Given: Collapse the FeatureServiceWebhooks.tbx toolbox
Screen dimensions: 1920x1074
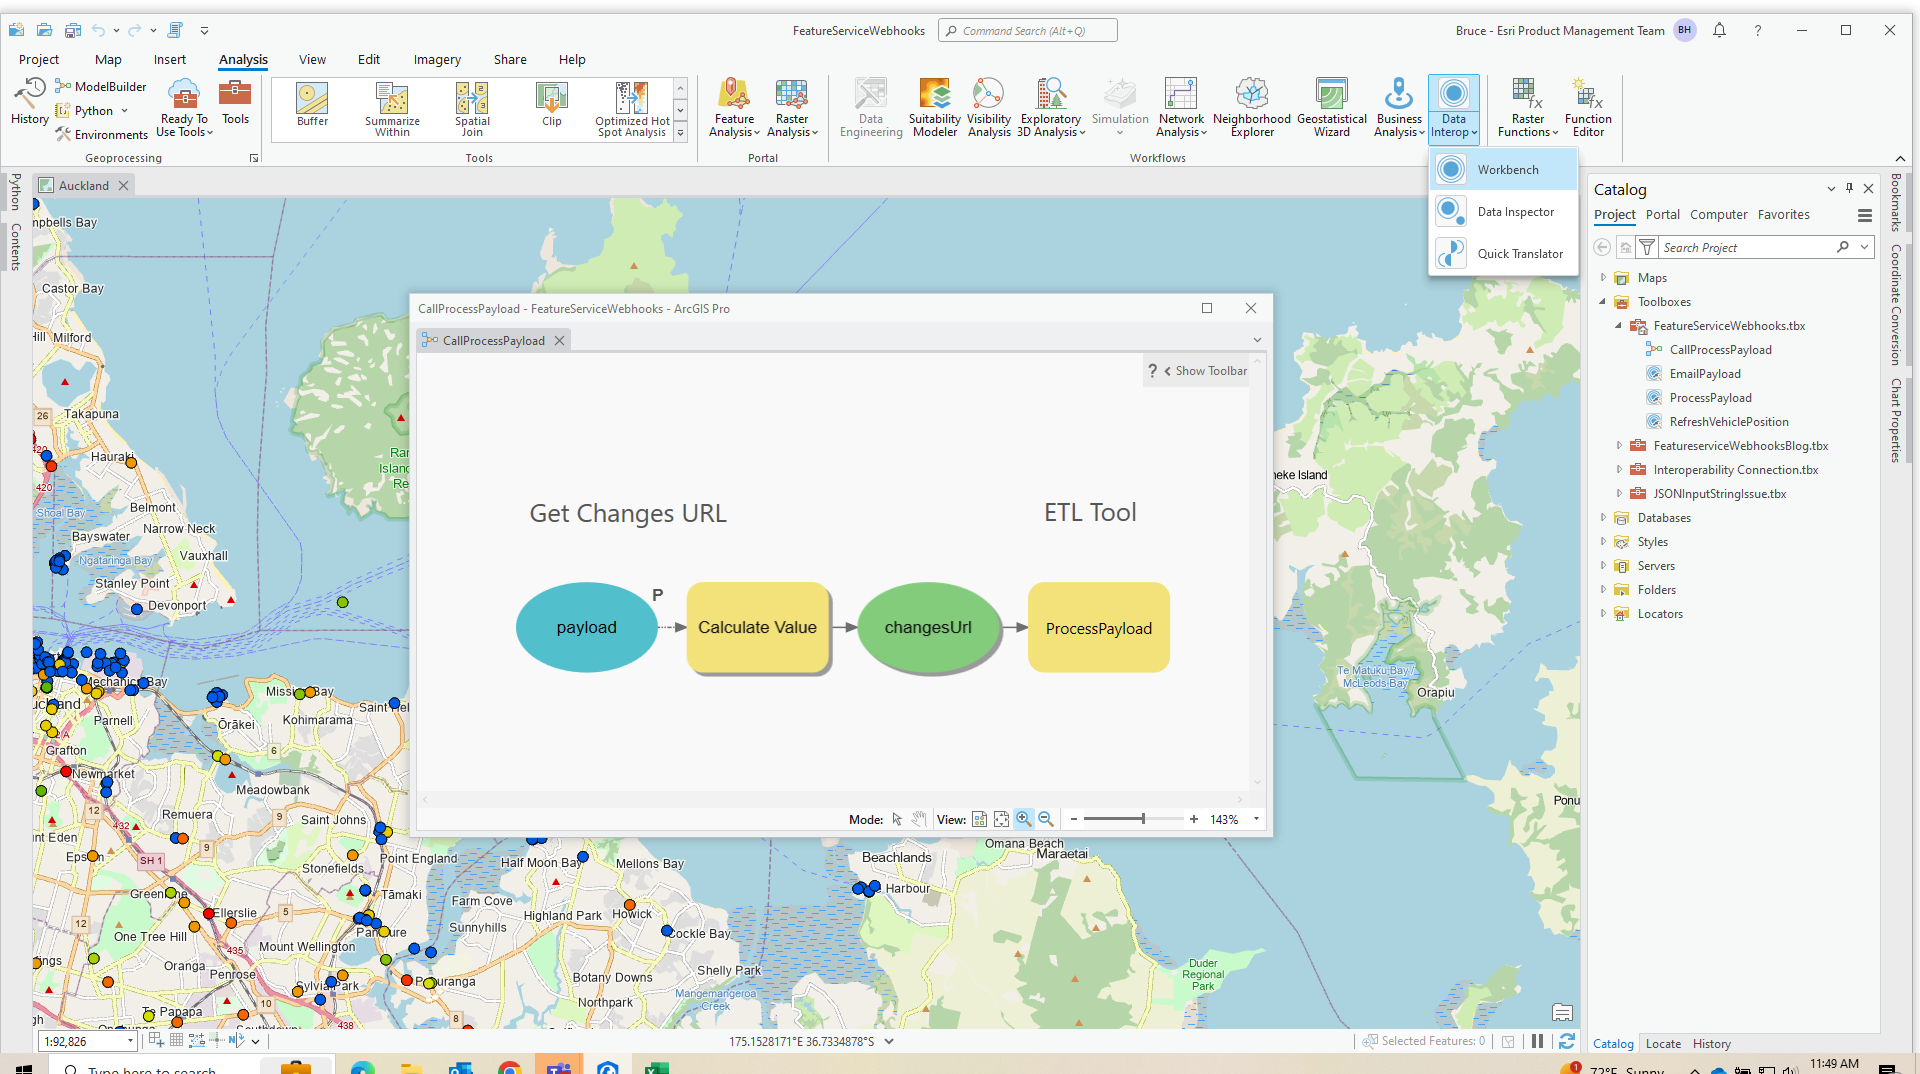Looking at the screenshot, I should (x=1620, y=325).
